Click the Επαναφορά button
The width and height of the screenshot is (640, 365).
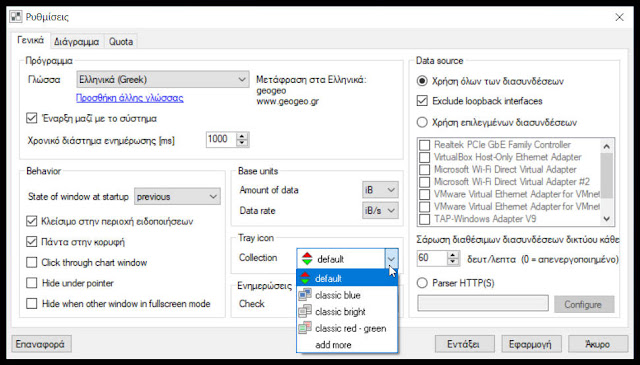coord(41,344)
